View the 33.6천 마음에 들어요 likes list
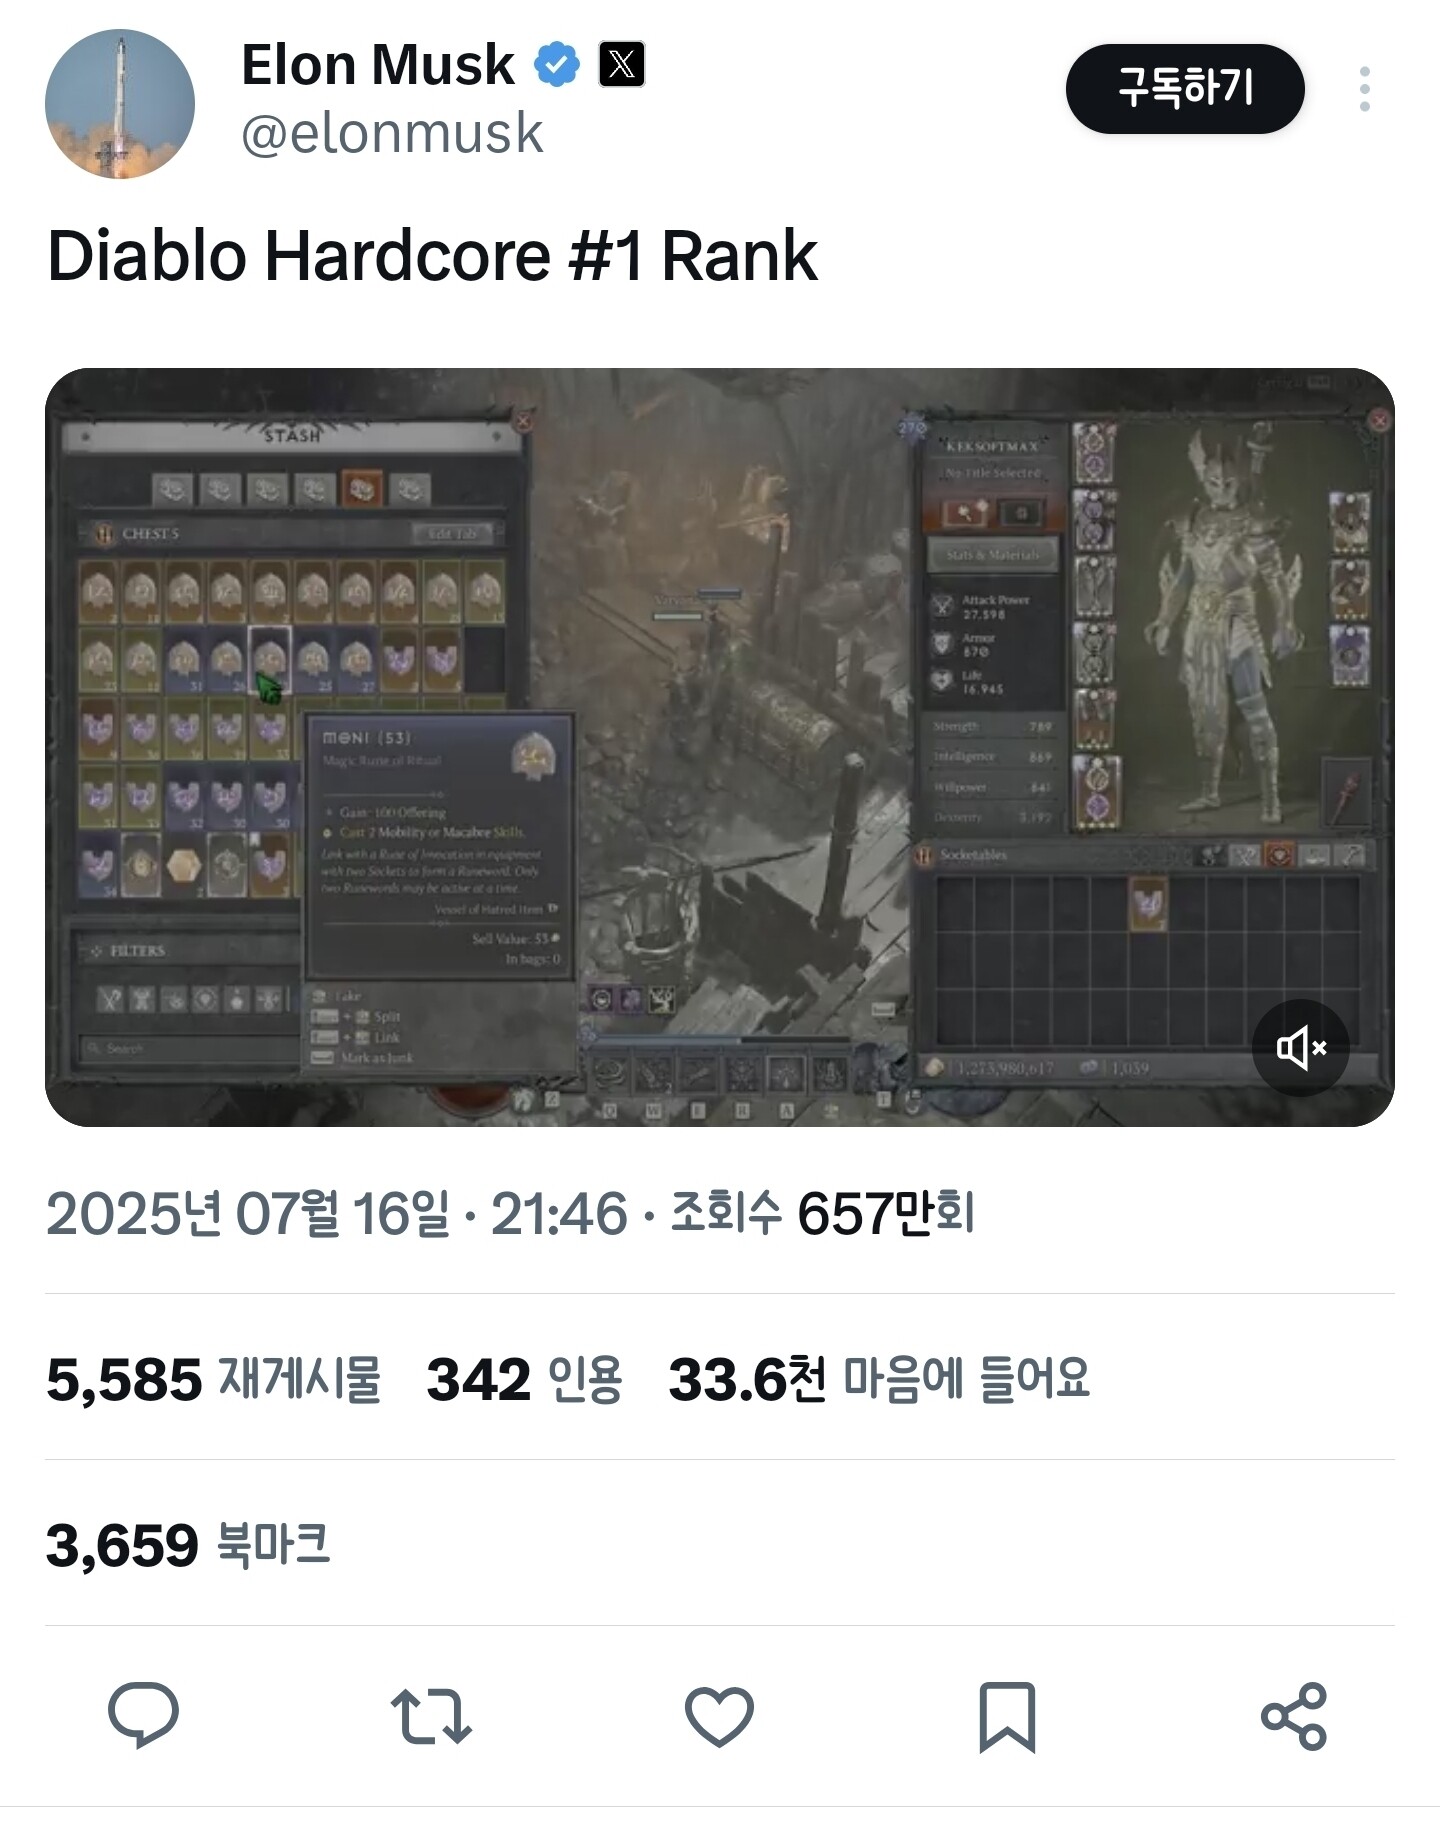Image resolution: width=1440 pixels, height=1828 pixels. 879,1379
